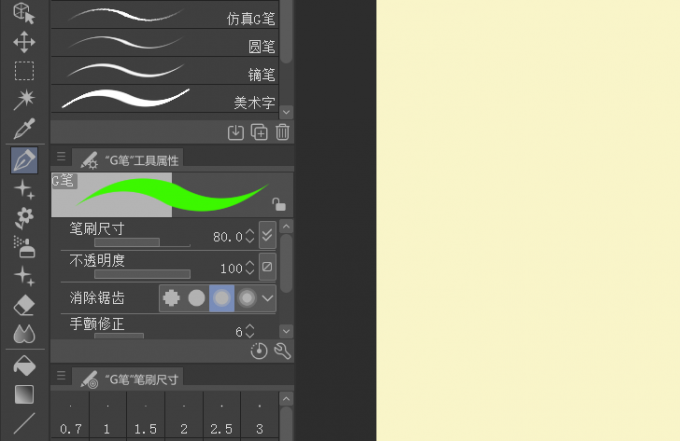
Task: Choose the Auto Select magic wand tool
Action: tap(24, 99)
